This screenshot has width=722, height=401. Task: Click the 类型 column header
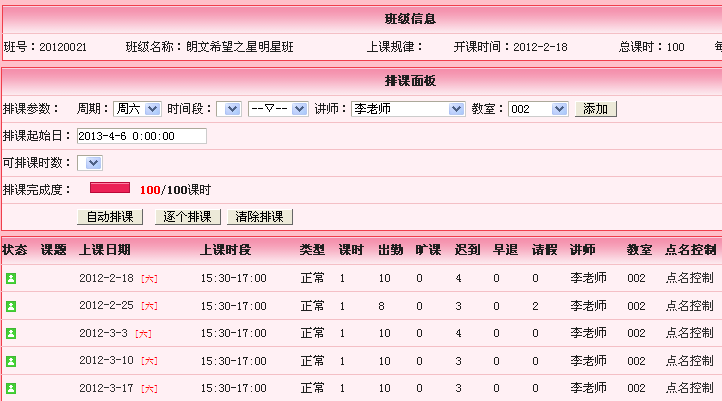(312, 250)
